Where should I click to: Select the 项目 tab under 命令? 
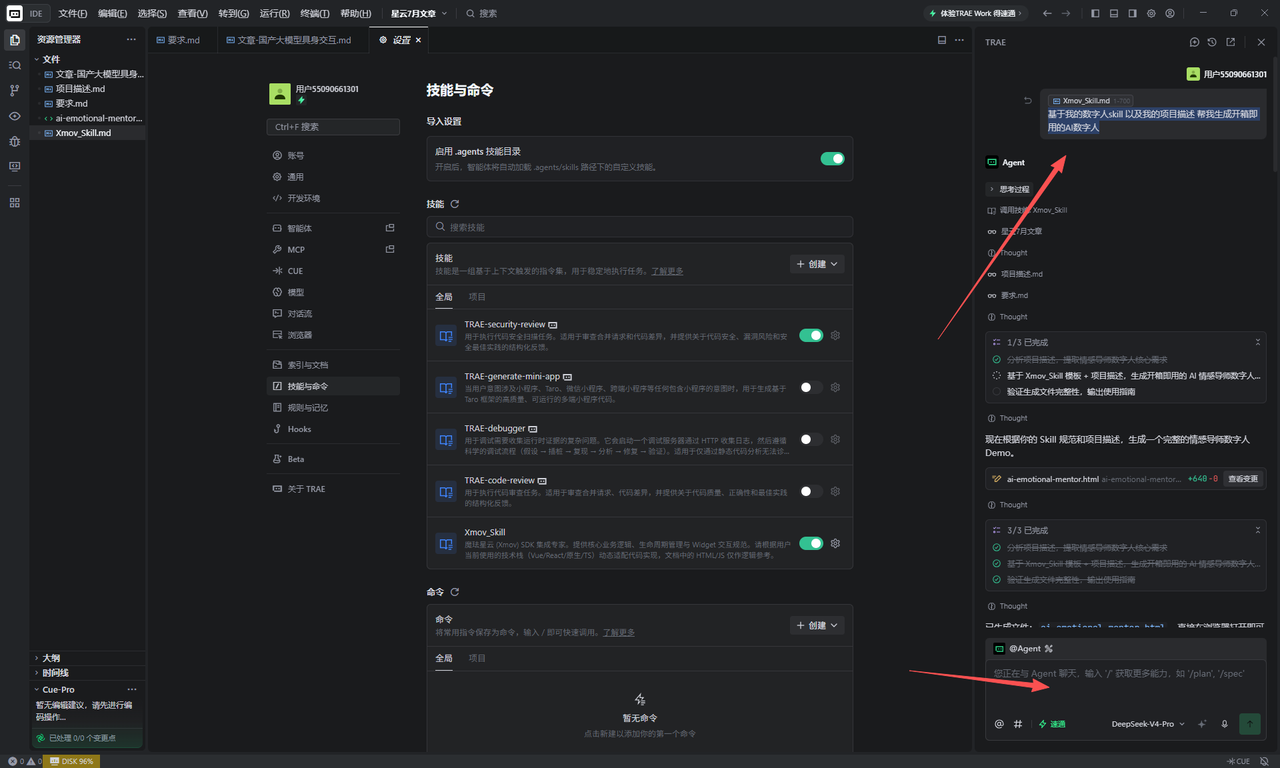(477, 658)
